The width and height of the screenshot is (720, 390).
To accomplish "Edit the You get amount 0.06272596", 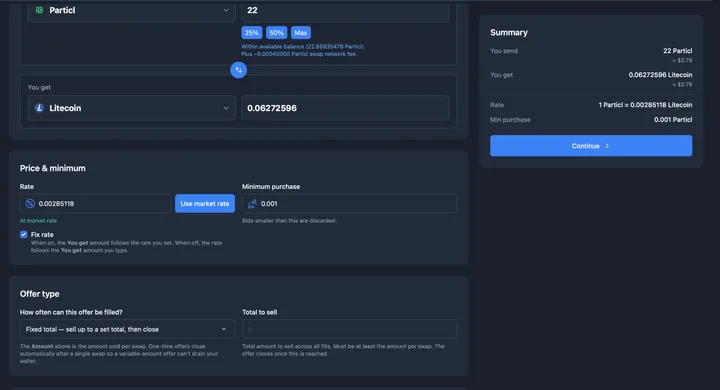I will [345, 108].
